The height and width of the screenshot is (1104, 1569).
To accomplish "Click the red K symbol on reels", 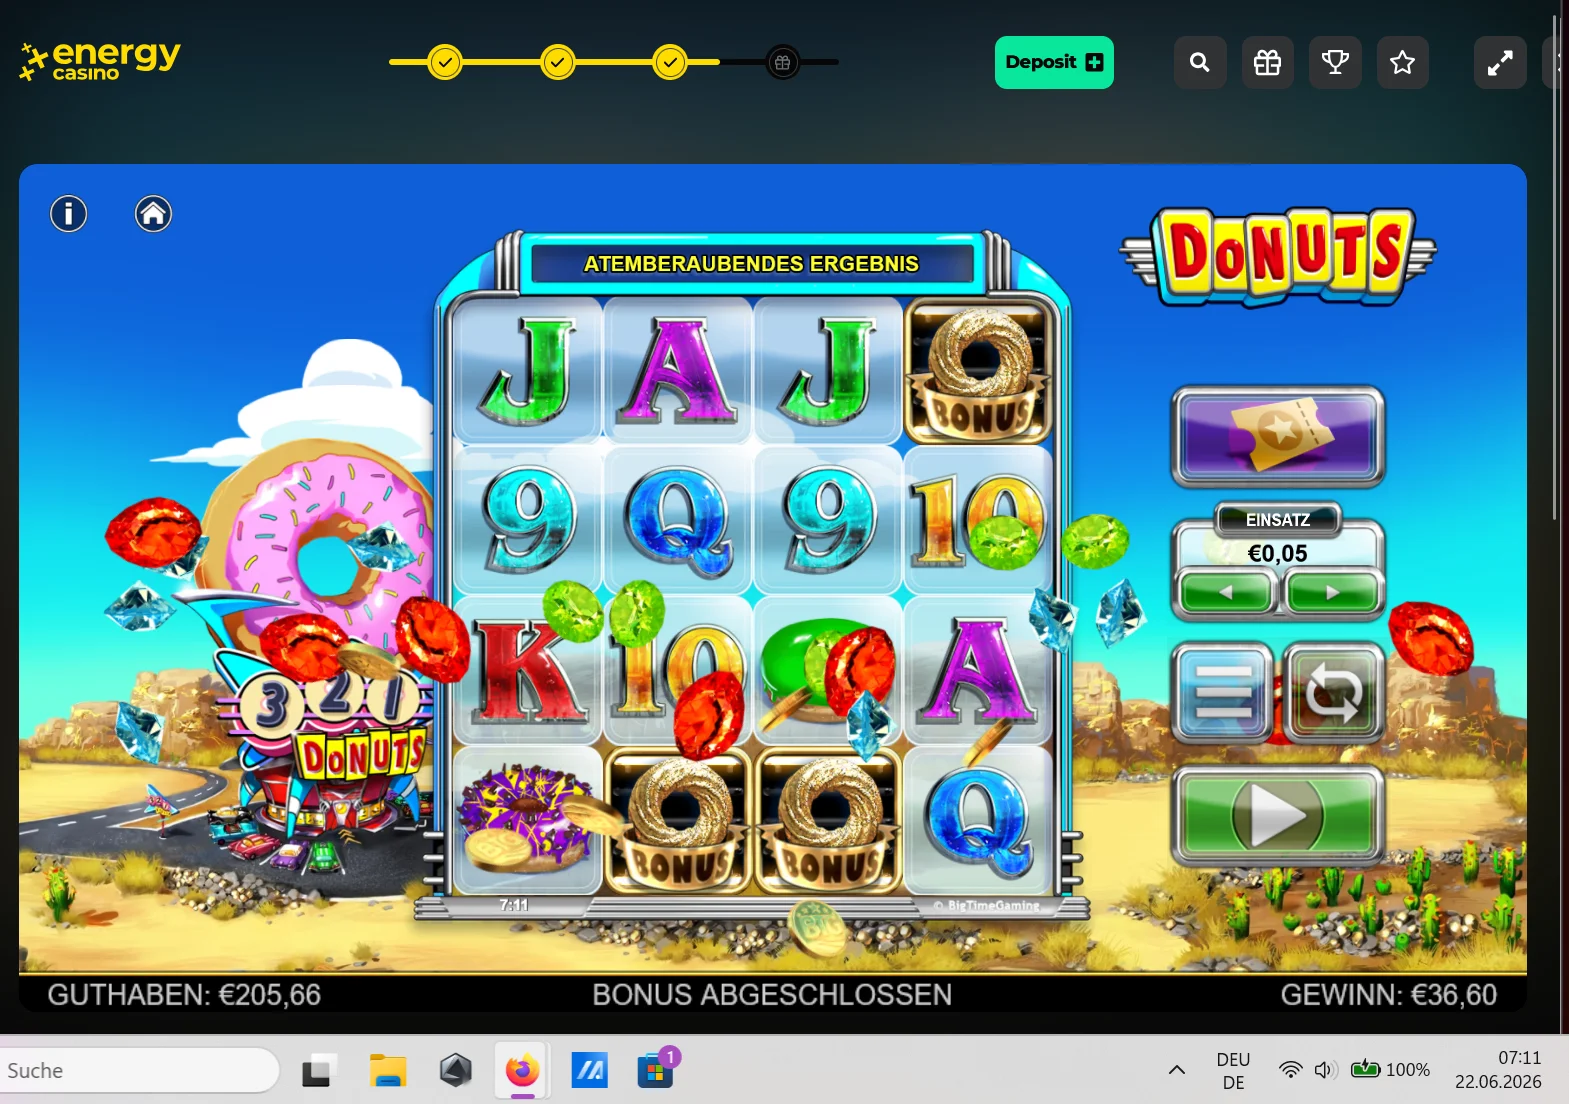I will coord(528,670).
